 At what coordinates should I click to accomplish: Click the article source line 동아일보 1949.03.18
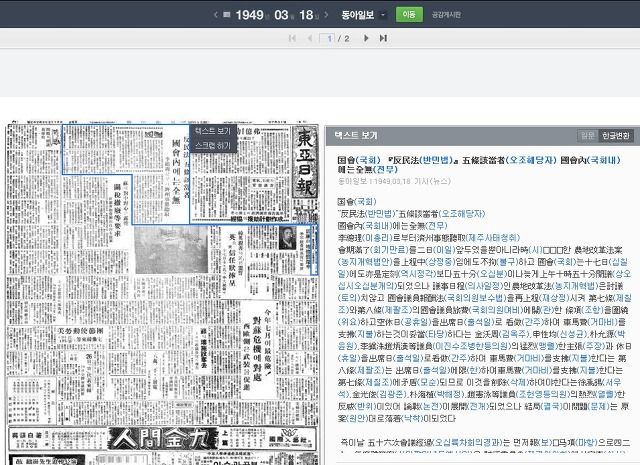pos(394,181)
